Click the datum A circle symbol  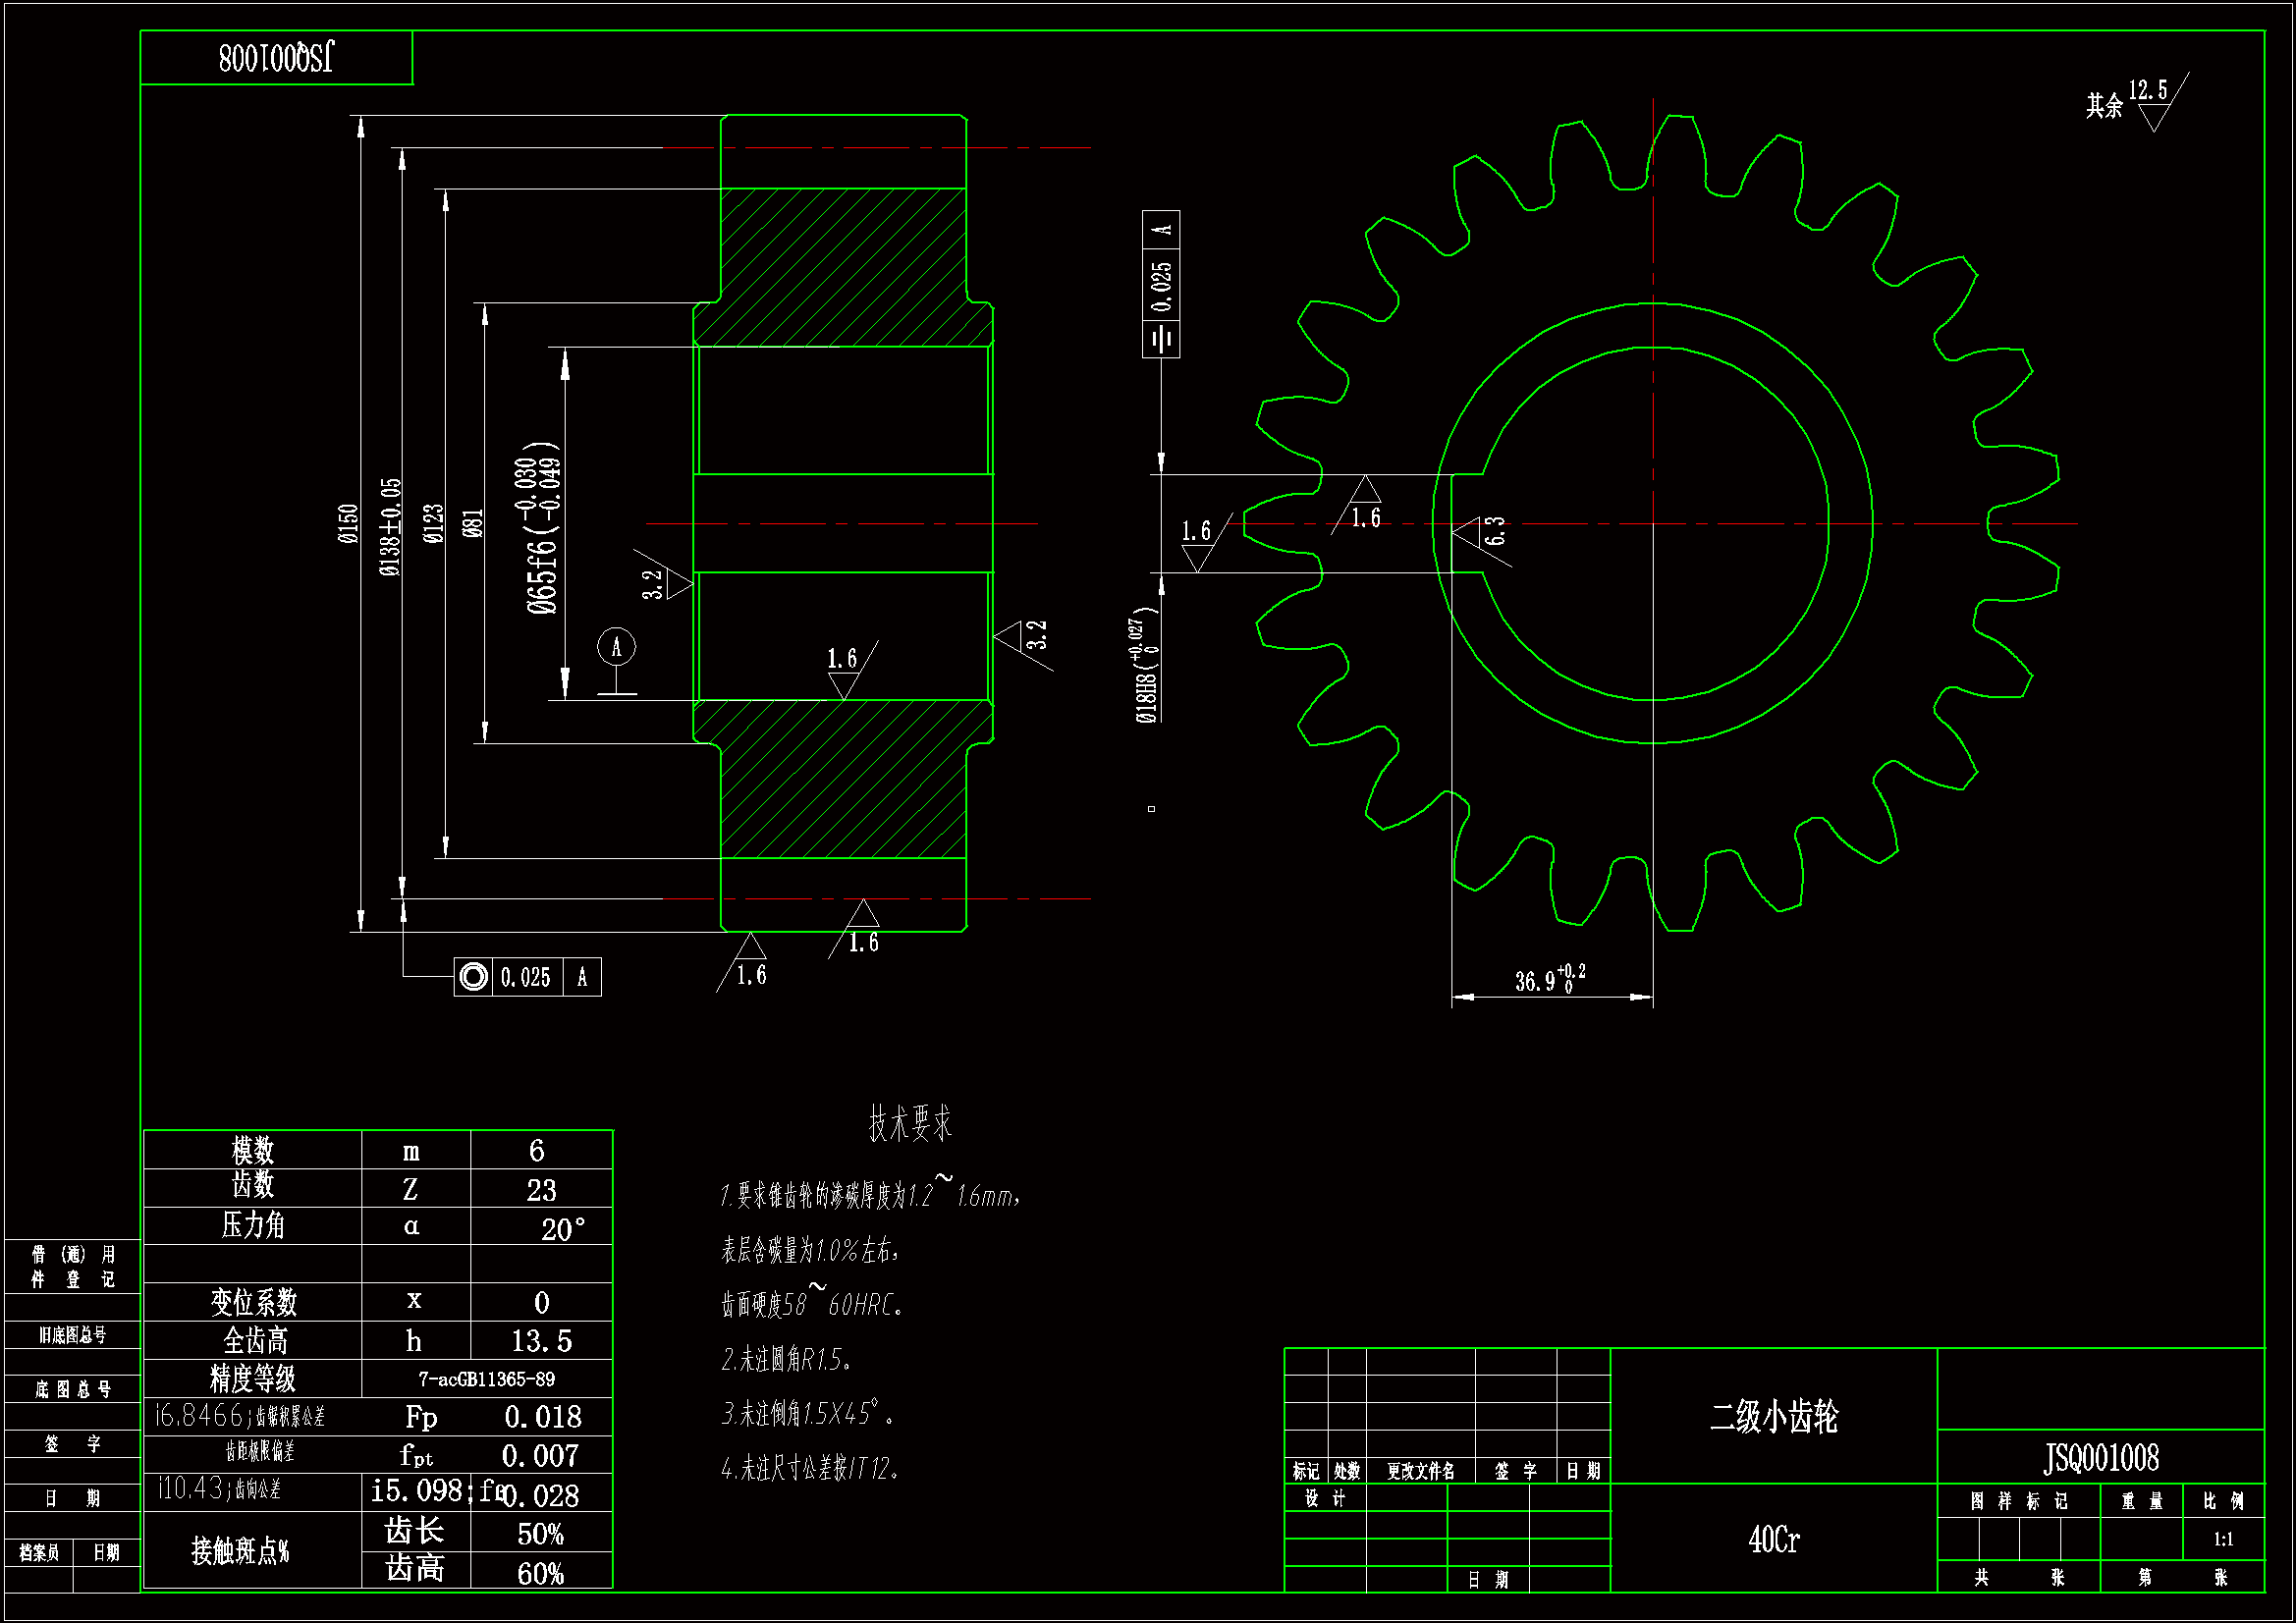tap(616, 647)
